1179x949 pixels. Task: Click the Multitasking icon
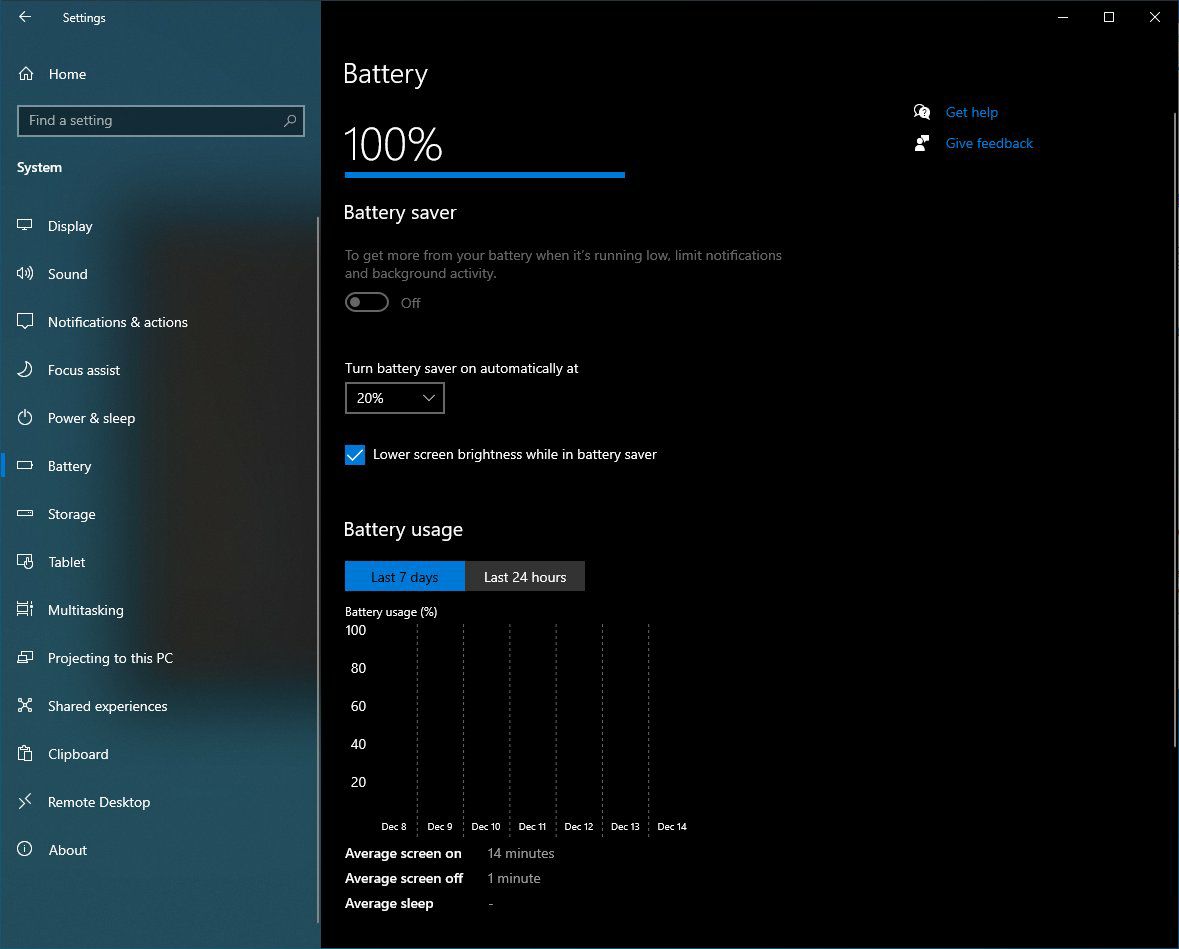25,609
